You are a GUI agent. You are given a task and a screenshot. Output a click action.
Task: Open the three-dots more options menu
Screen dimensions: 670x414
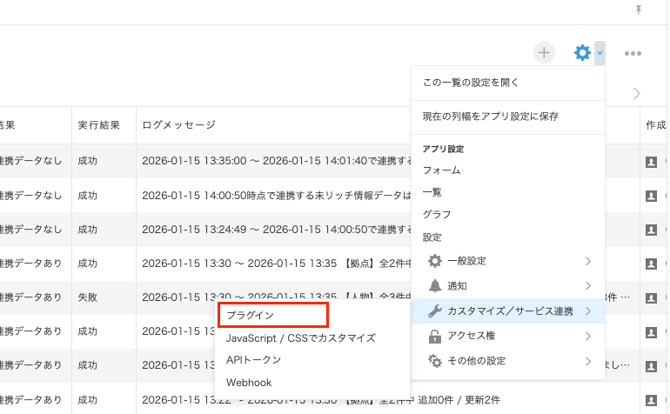pyautogui.click(x=633, y=53)
